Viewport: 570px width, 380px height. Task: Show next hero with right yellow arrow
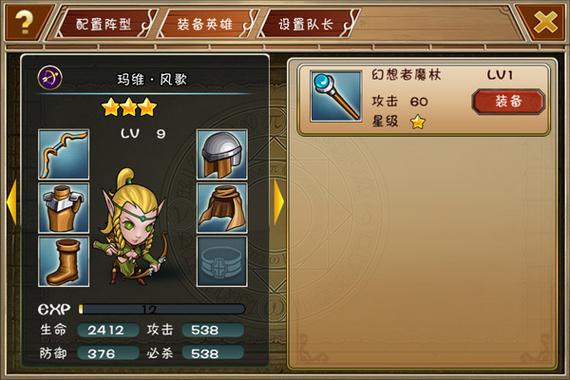click(x=278, y=202)
